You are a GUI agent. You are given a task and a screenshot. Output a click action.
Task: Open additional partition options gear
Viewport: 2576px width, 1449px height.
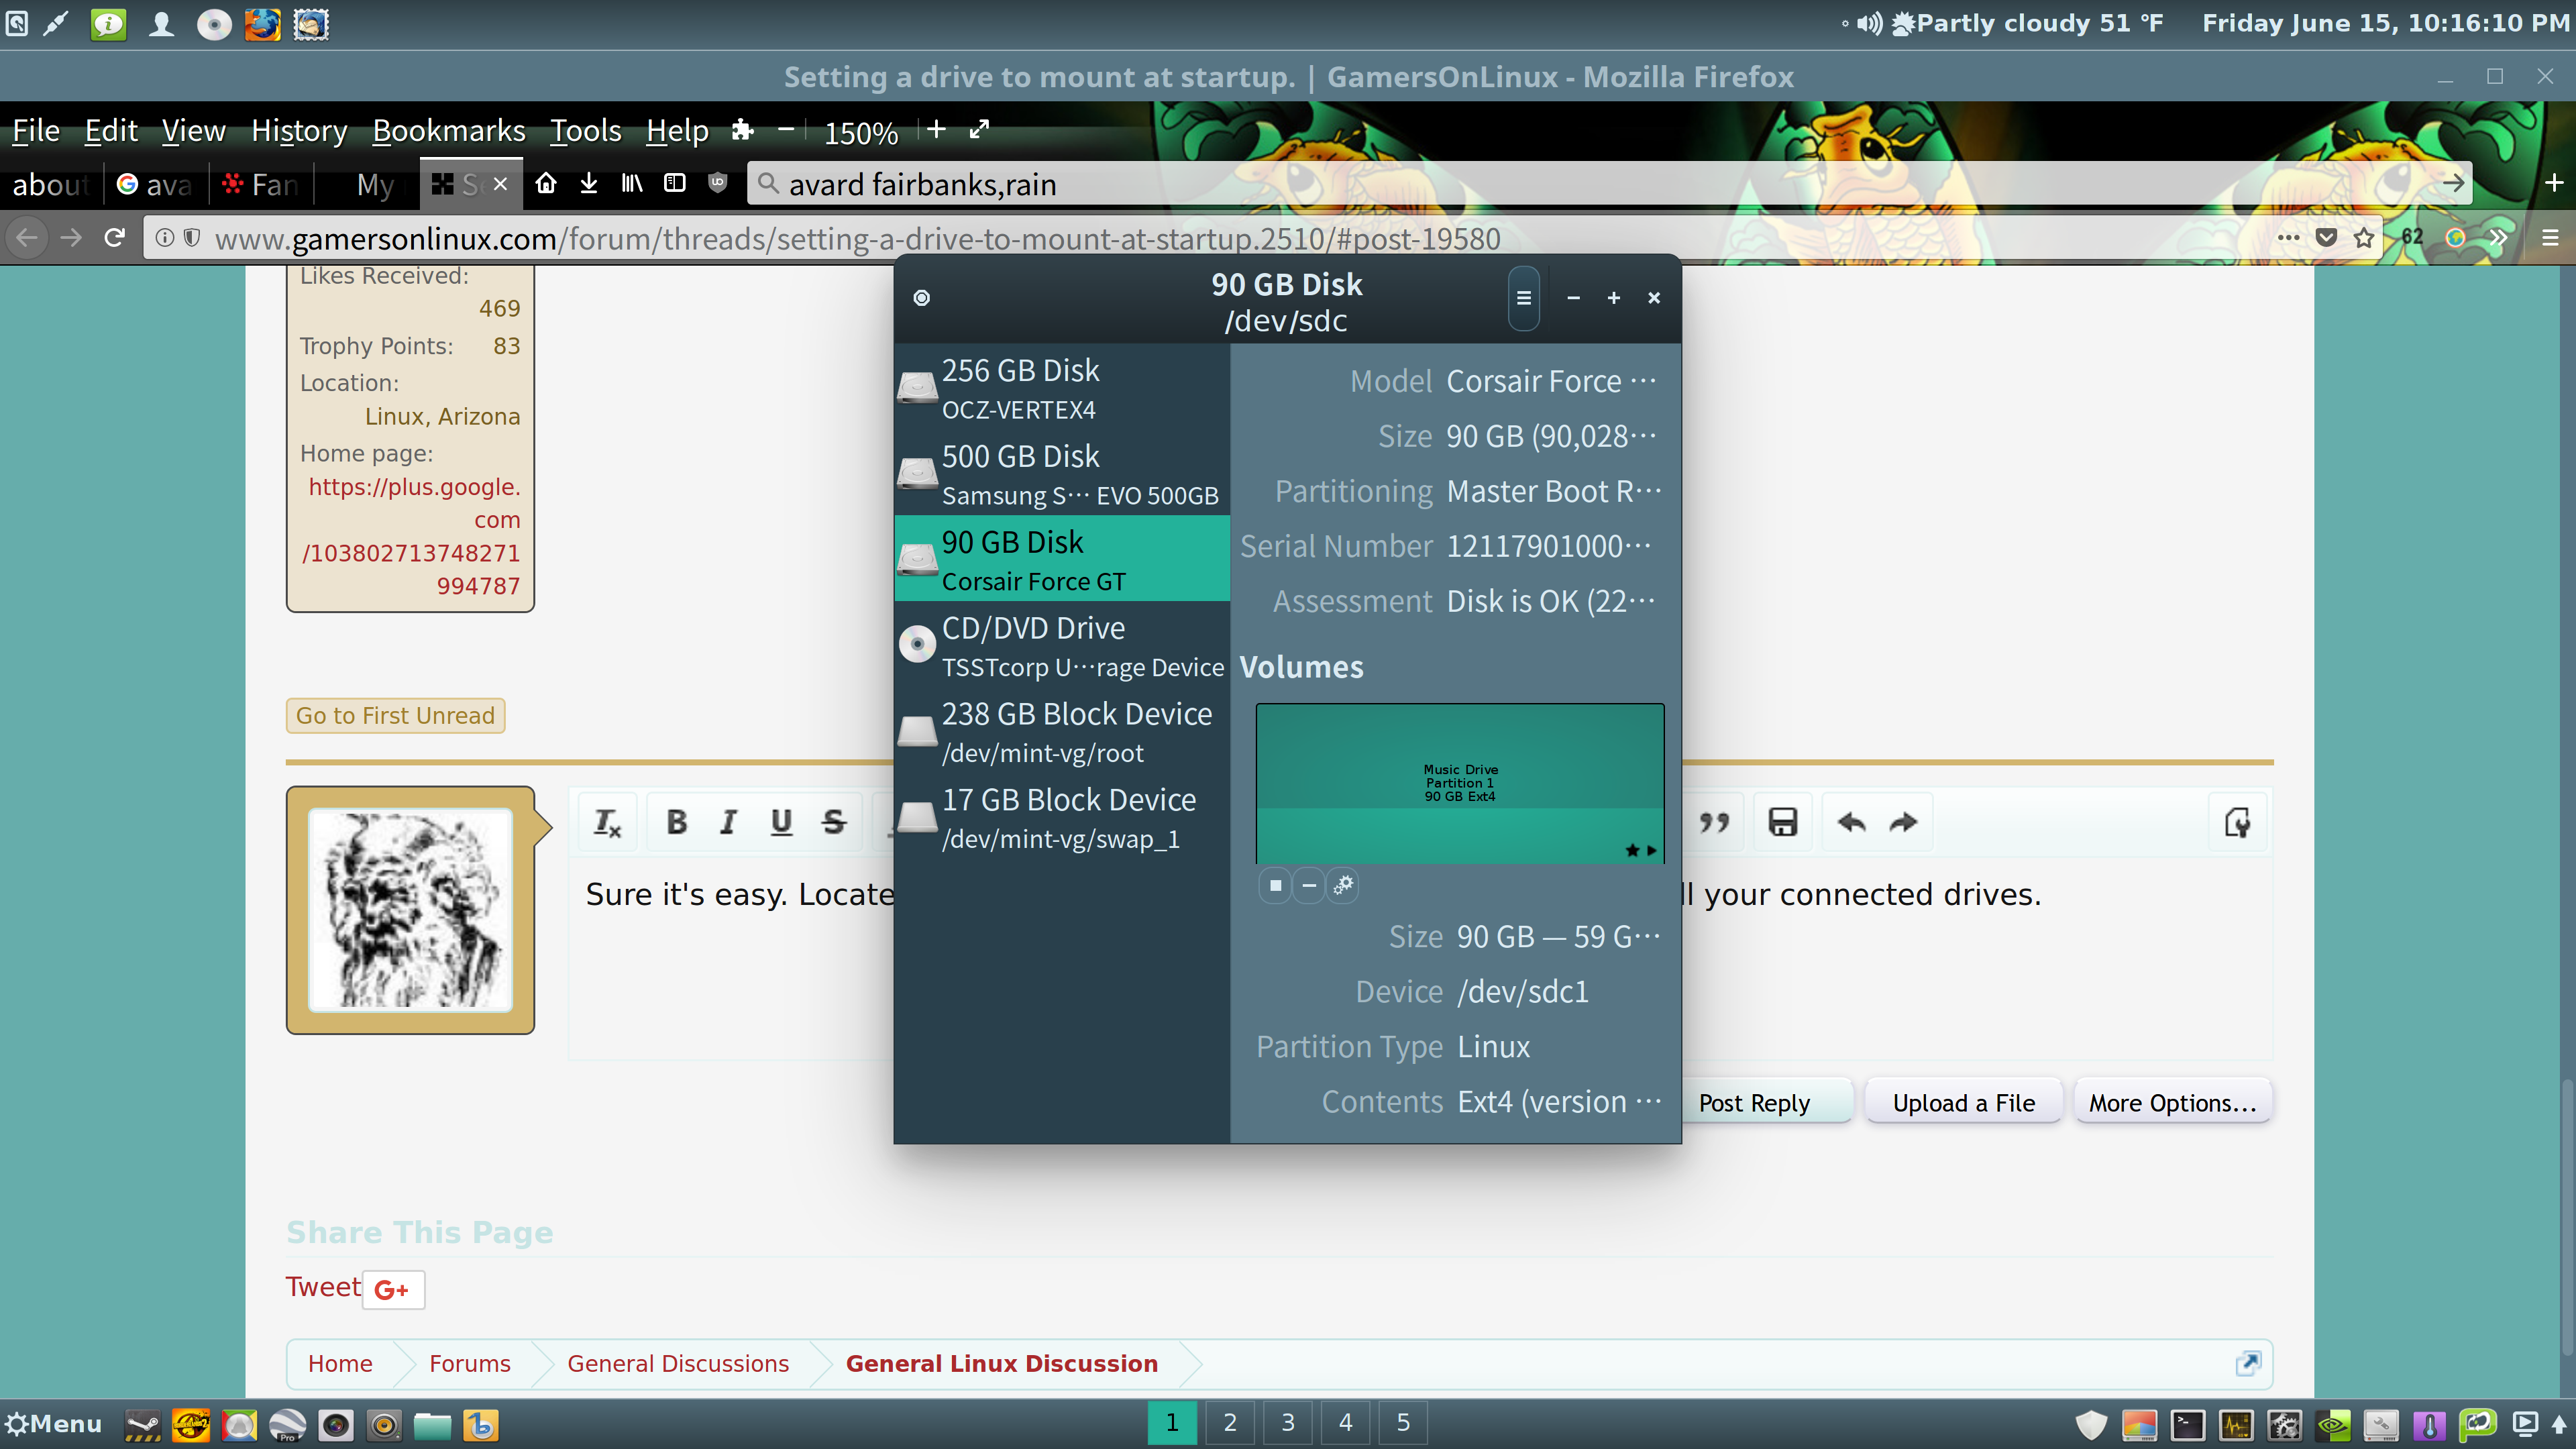(1343, 885)
